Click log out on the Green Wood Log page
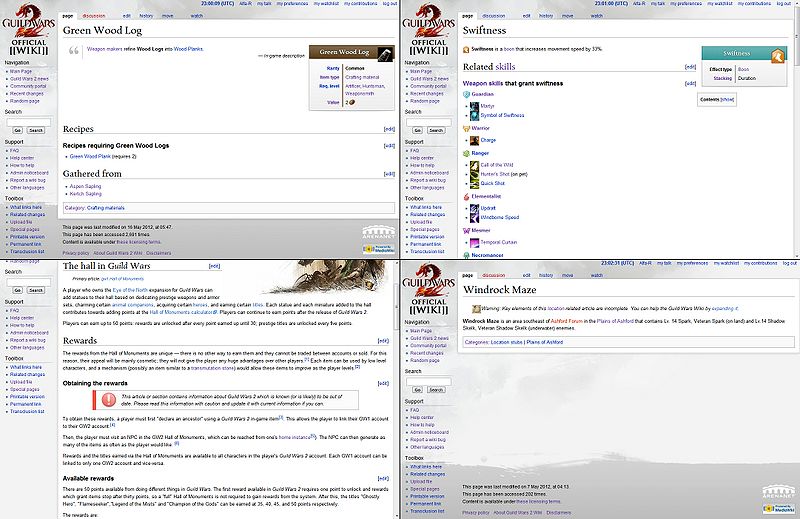The height and width of the screenshot is (519, 800). [390, 4]
